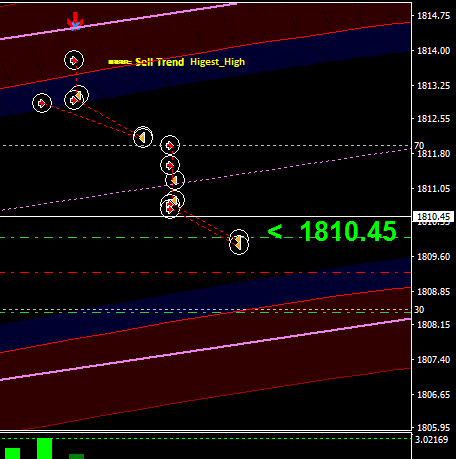Click the 1811.80 price axis label
This screenshot has width=456, height=459.
433,154
